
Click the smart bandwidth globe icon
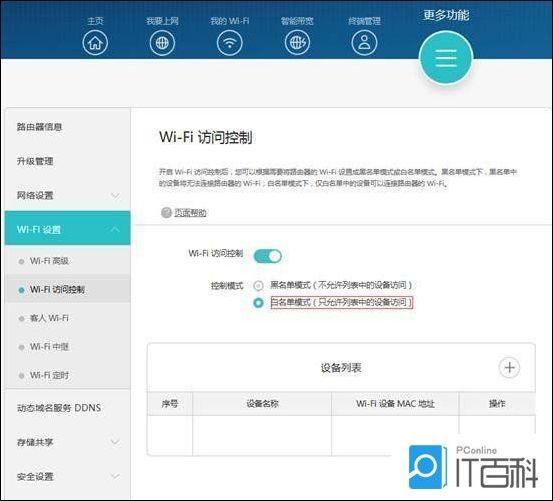tap(297, 43)
